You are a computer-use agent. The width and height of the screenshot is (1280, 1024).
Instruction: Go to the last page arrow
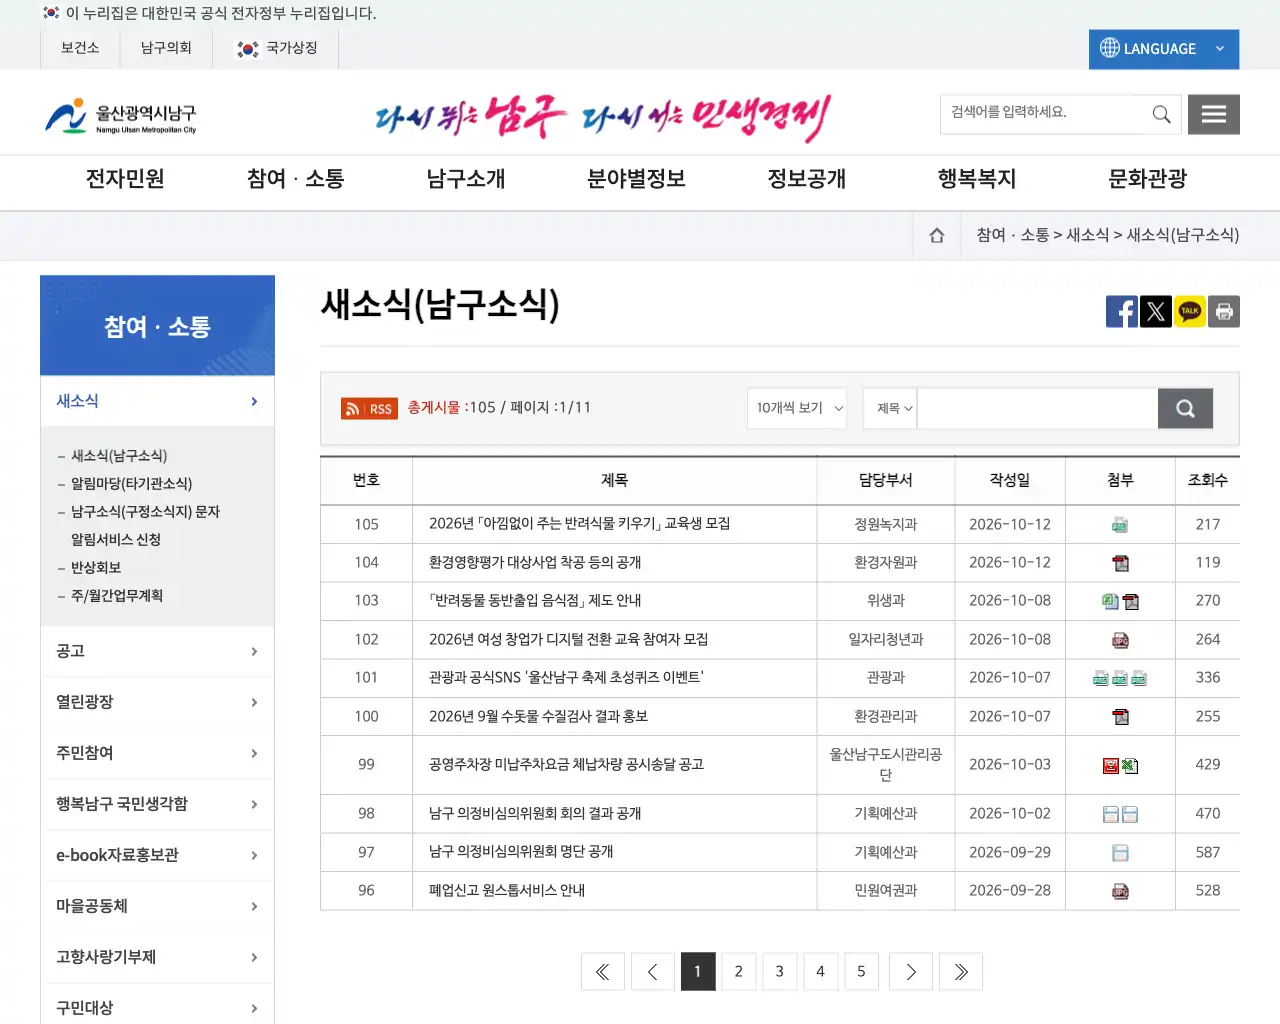(x=960, y=971)
